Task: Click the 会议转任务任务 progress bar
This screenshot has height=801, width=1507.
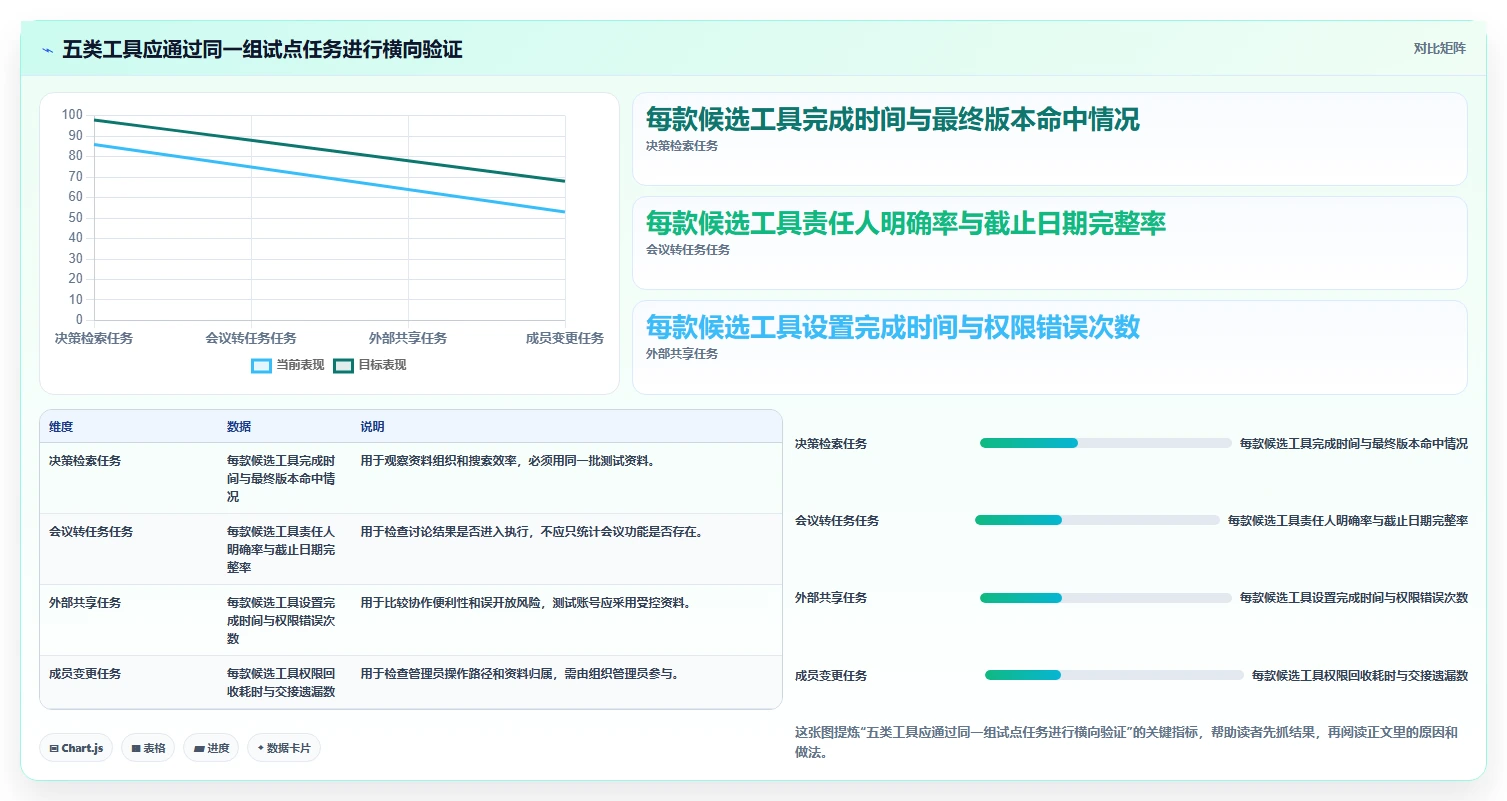Action: tap(1097, 520)
